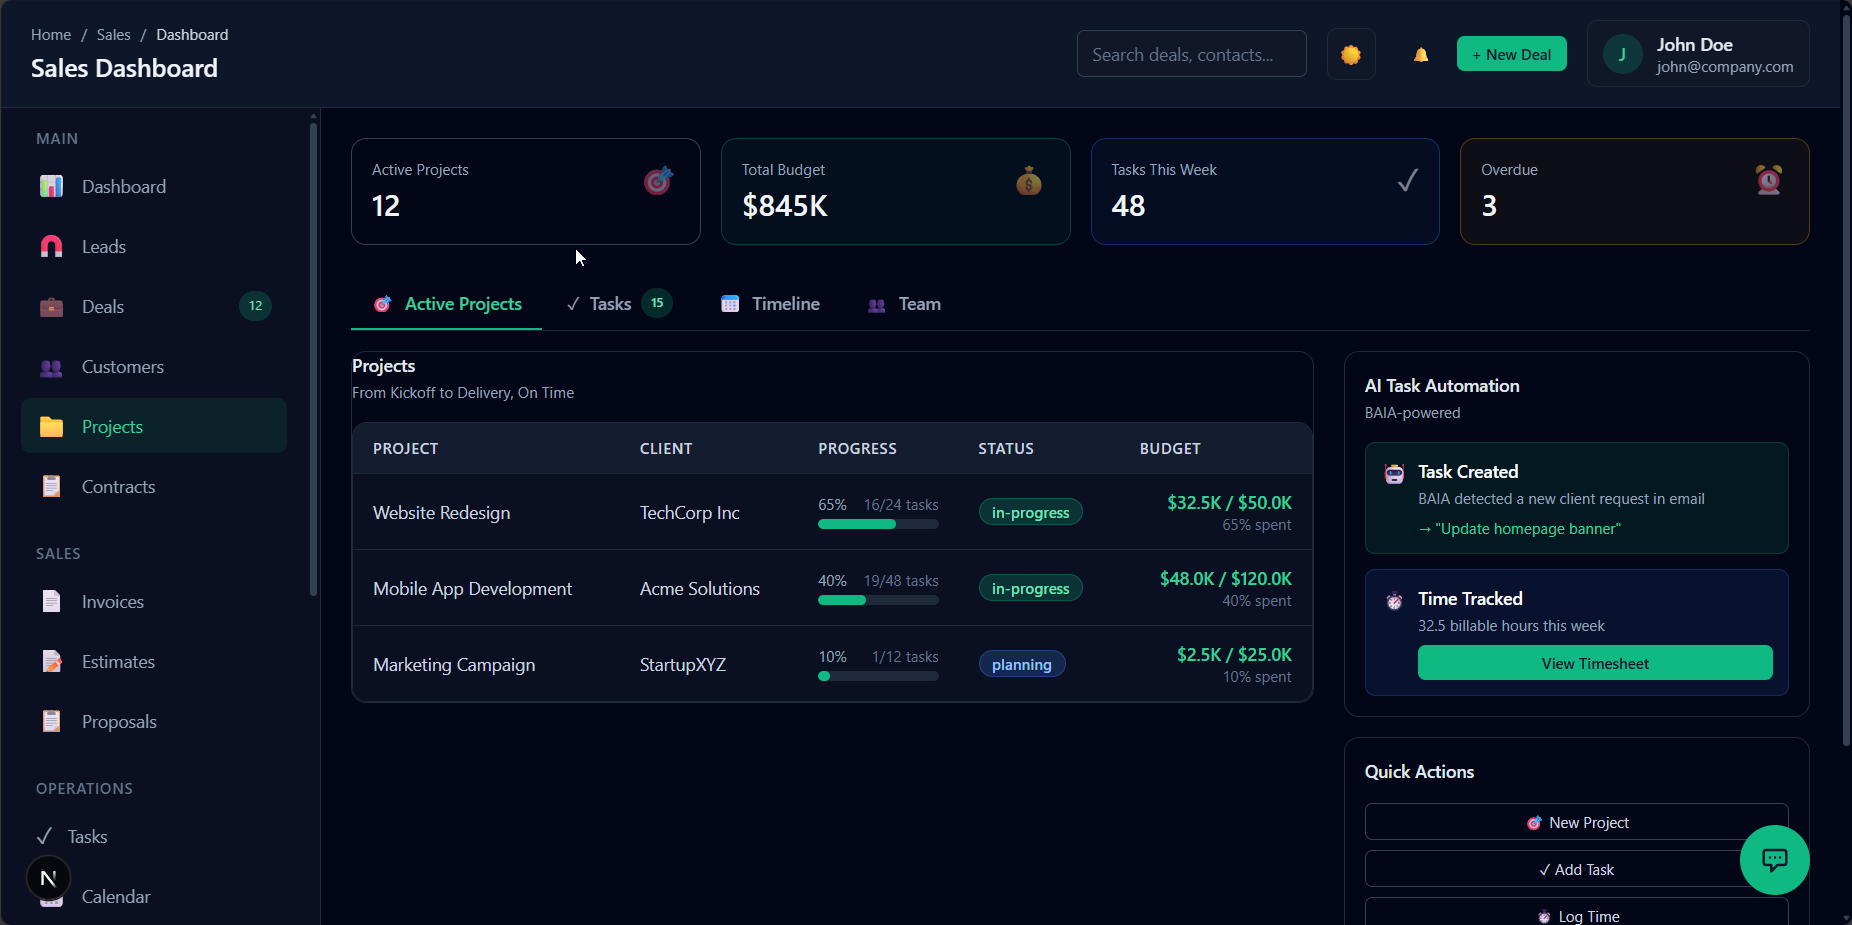Open the Dashboard grid icon
This screenshot has width=1852, height=925.
pyautogui.click(x=51, y=186)
